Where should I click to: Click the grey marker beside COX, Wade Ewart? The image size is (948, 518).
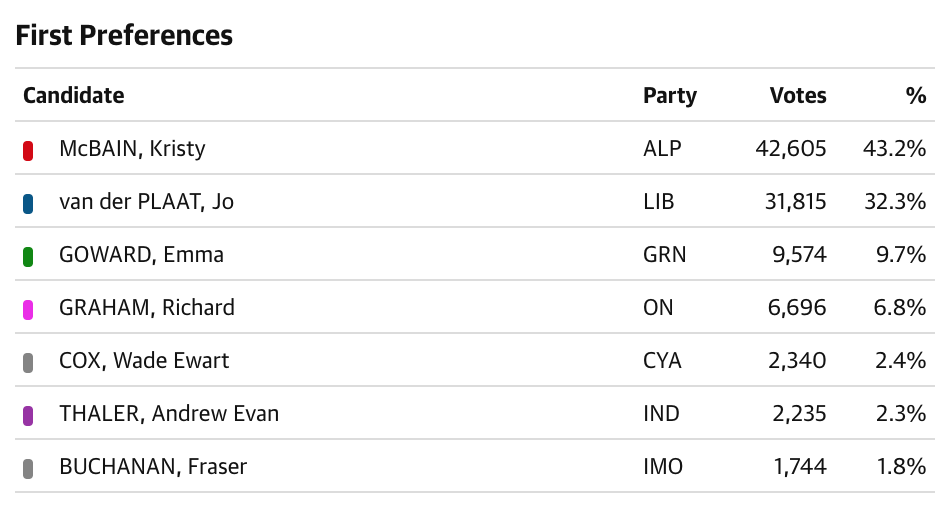28,363
